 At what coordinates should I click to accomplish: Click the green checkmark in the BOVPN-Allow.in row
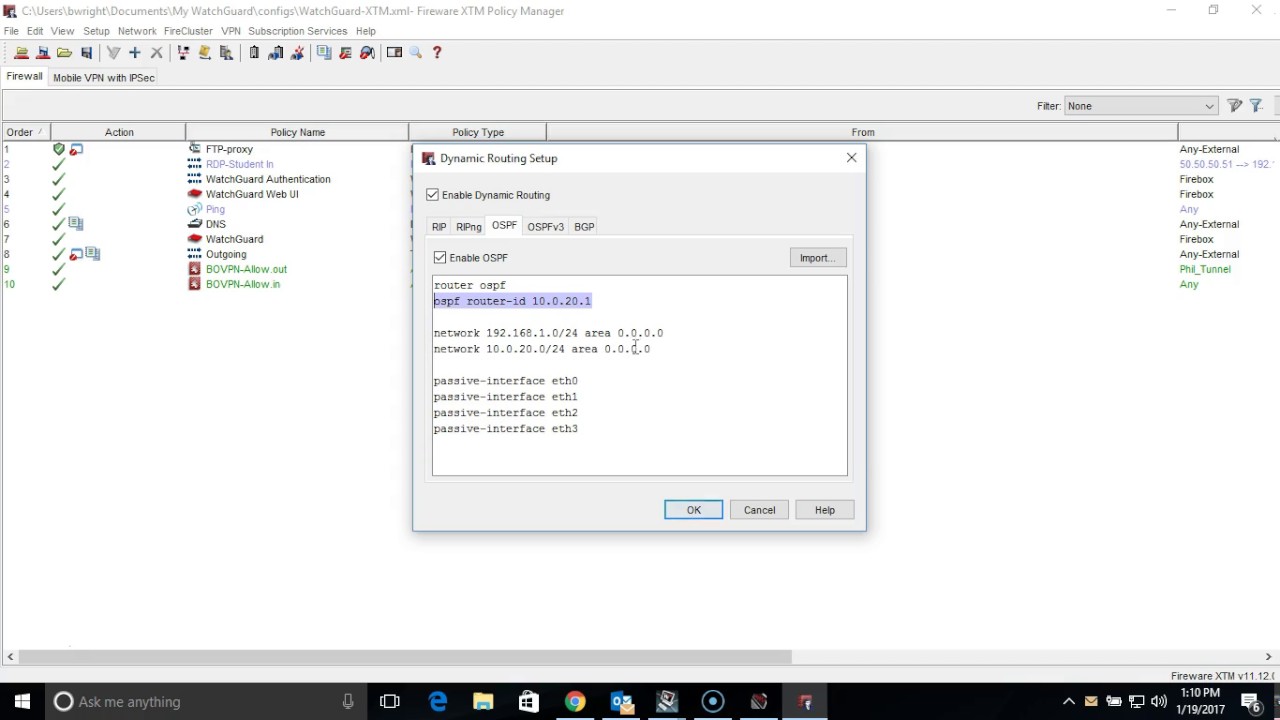tap(58, 284)
